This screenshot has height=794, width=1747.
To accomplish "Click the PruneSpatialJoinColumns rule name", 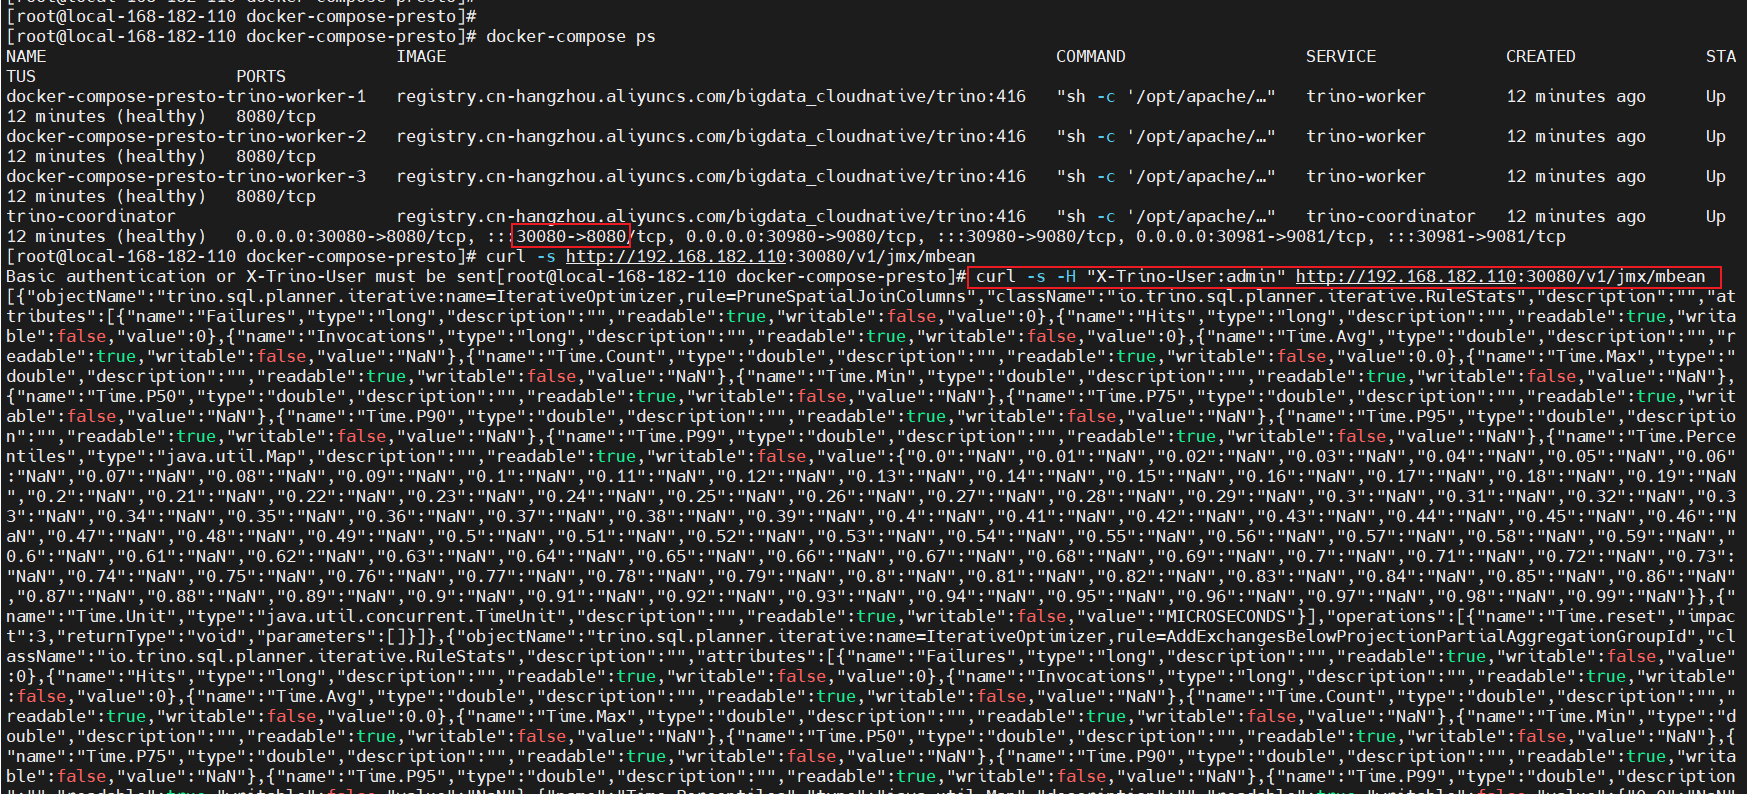I will (852, 297).
